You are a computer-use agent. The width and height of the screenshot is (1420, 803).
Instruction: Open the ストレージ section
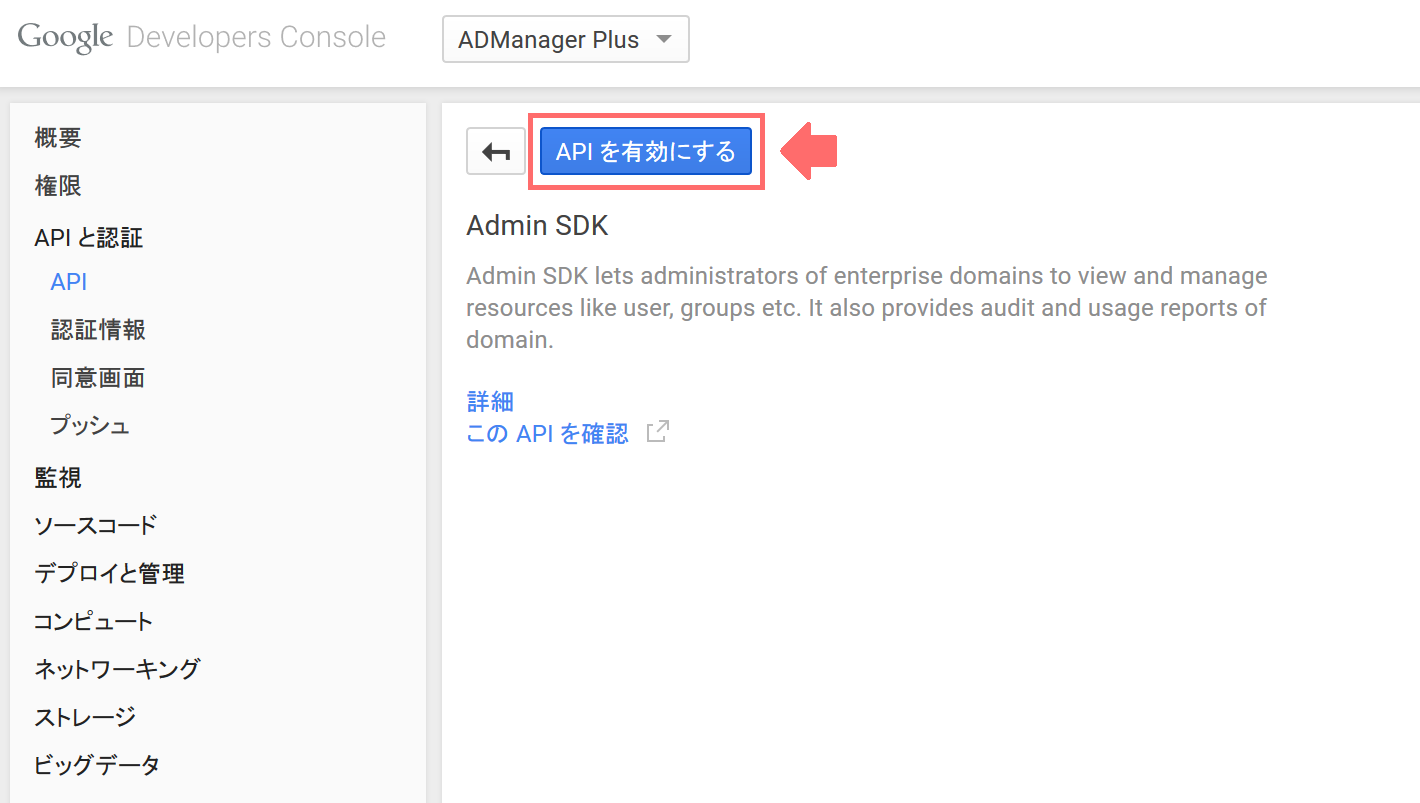point(83,716)
